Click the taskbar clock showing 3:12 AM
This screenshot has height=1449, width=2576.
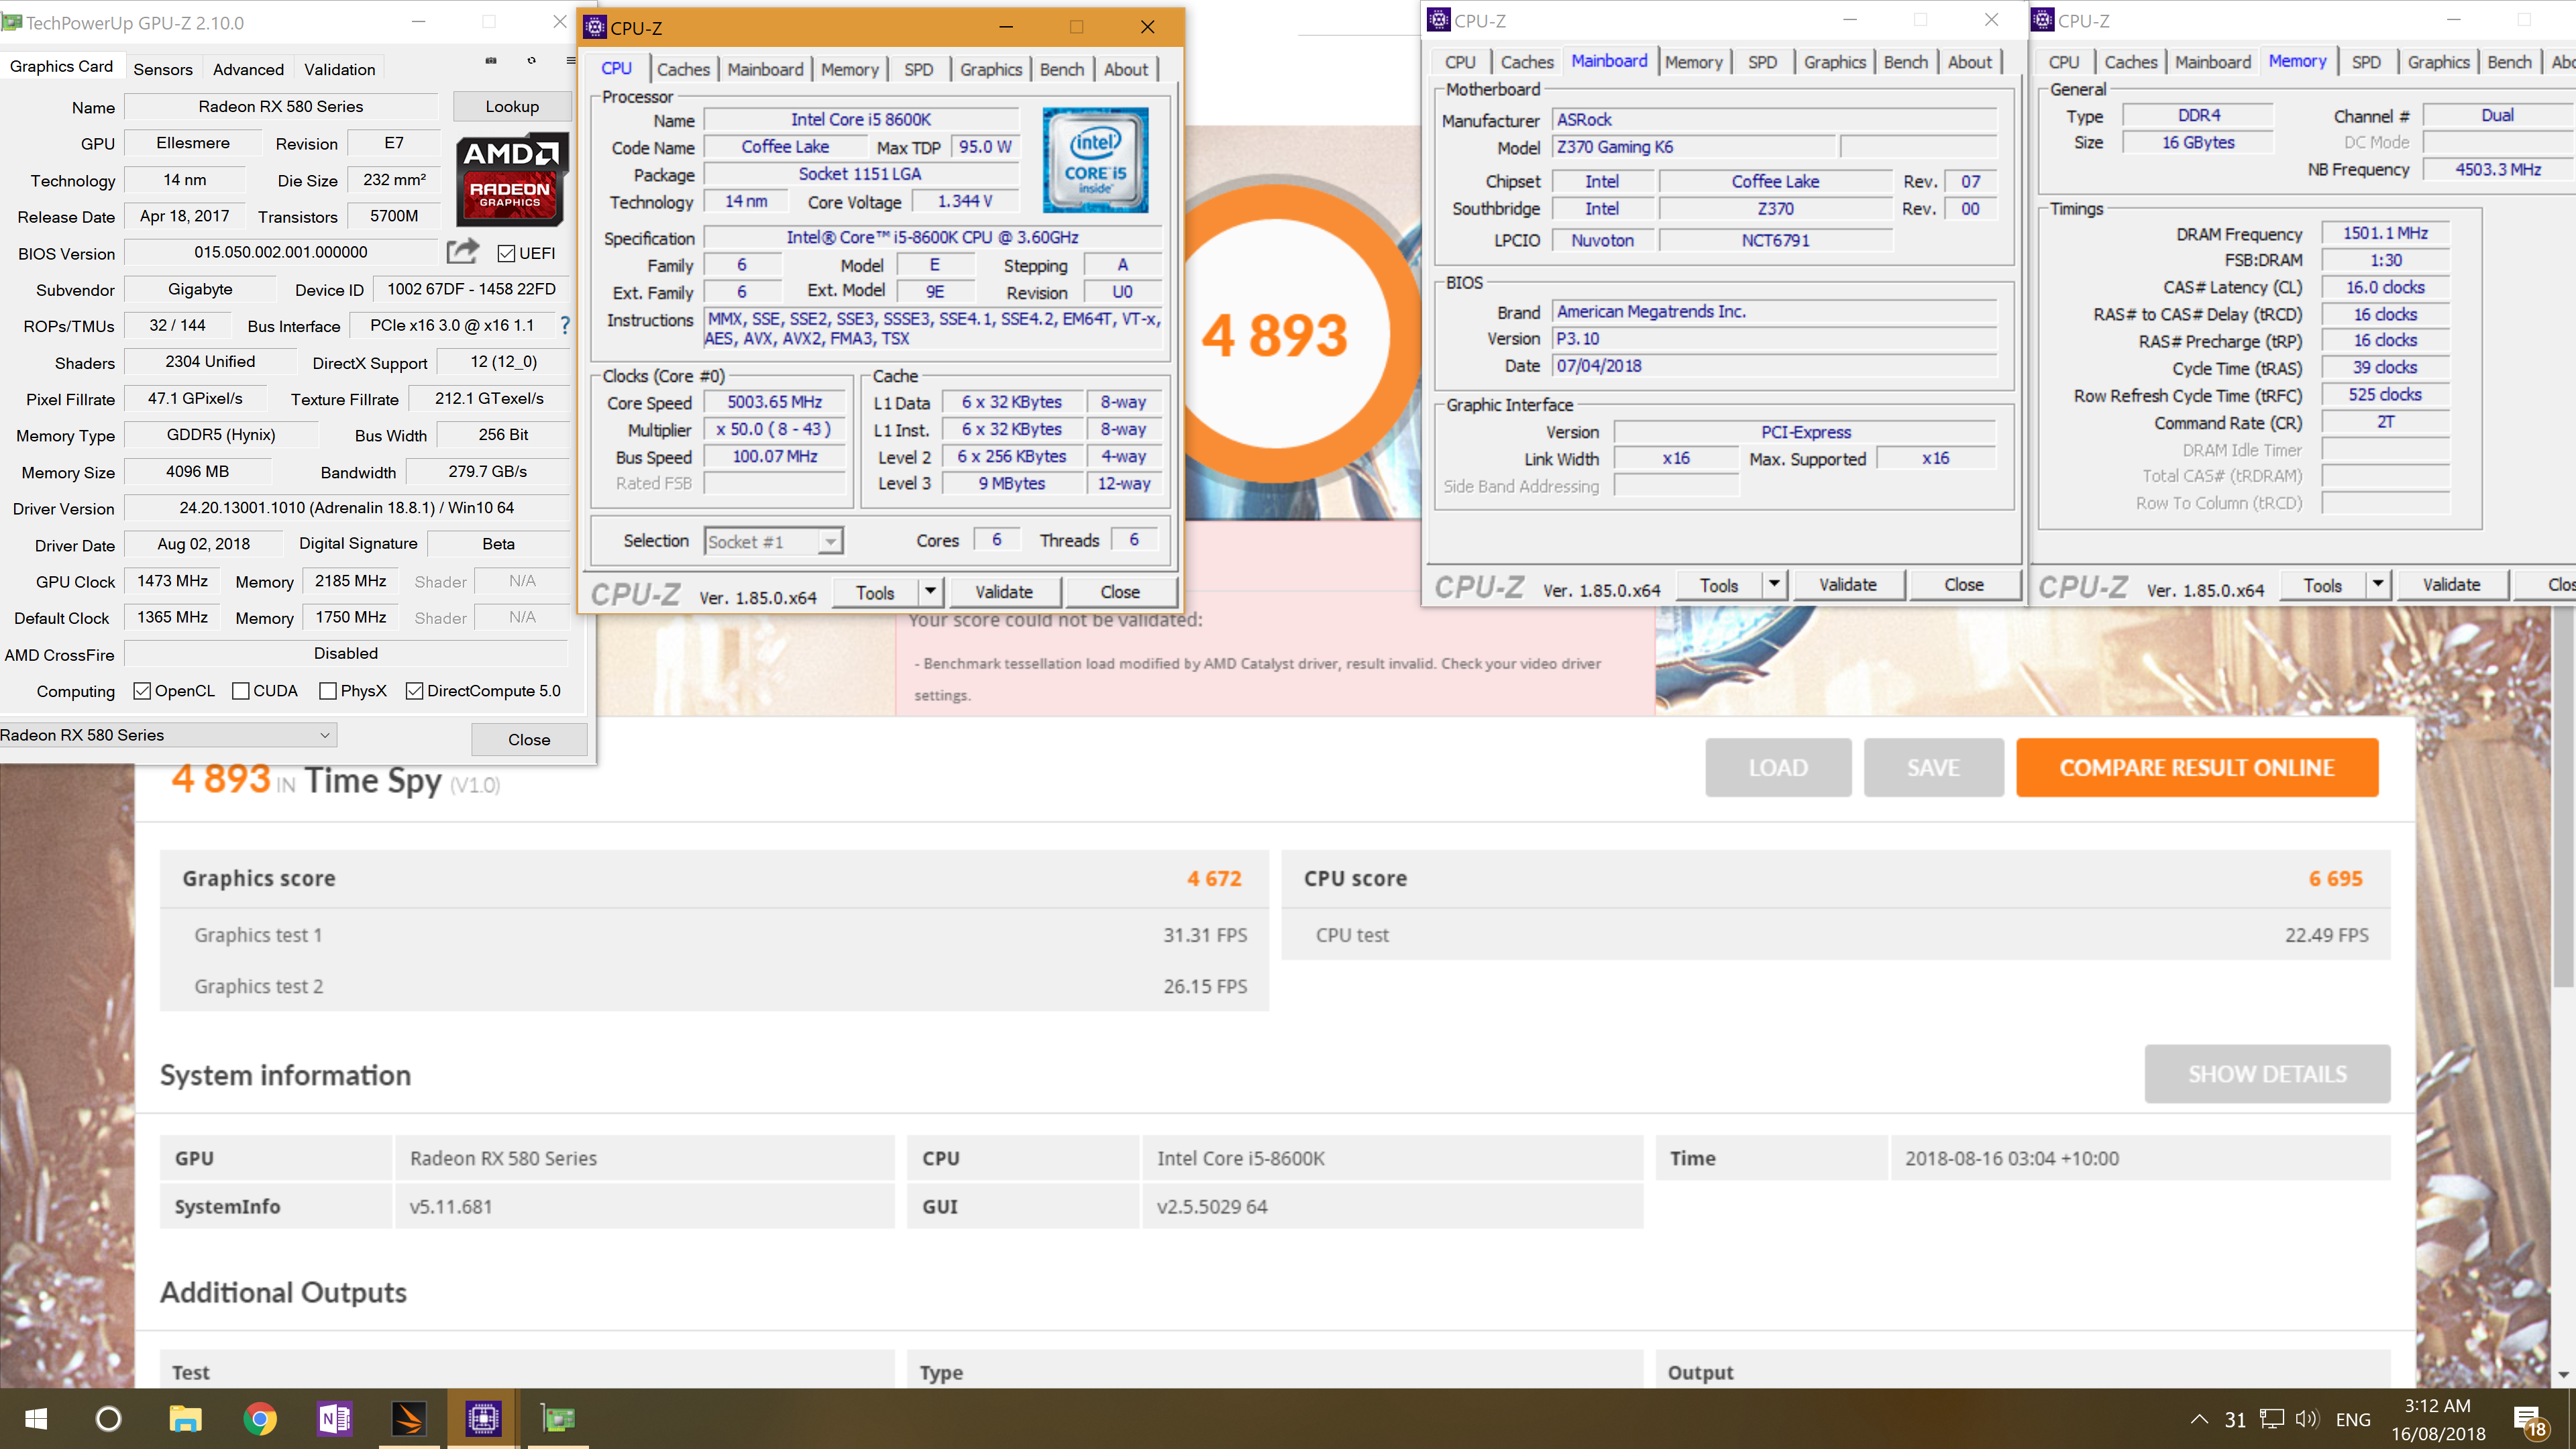[2438, 1419]
